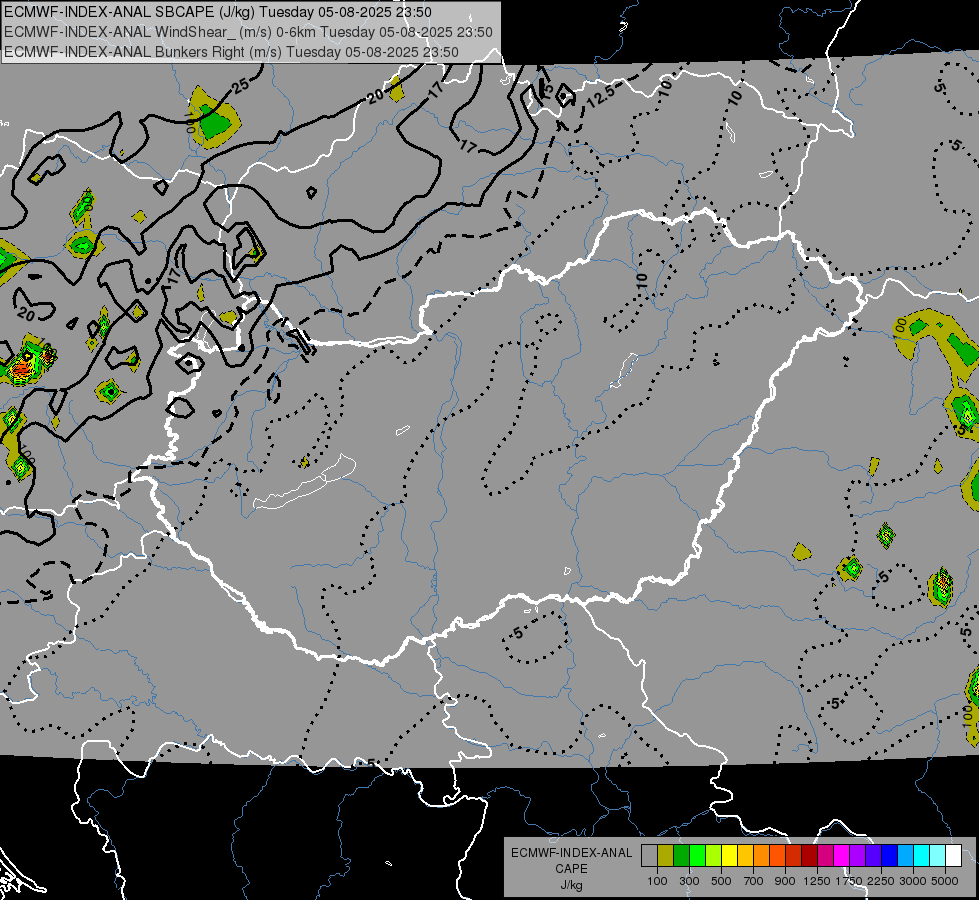Select the white legend swatch
Screen dimensions: 979x900
pyautogui.click(x=953, y=856)
